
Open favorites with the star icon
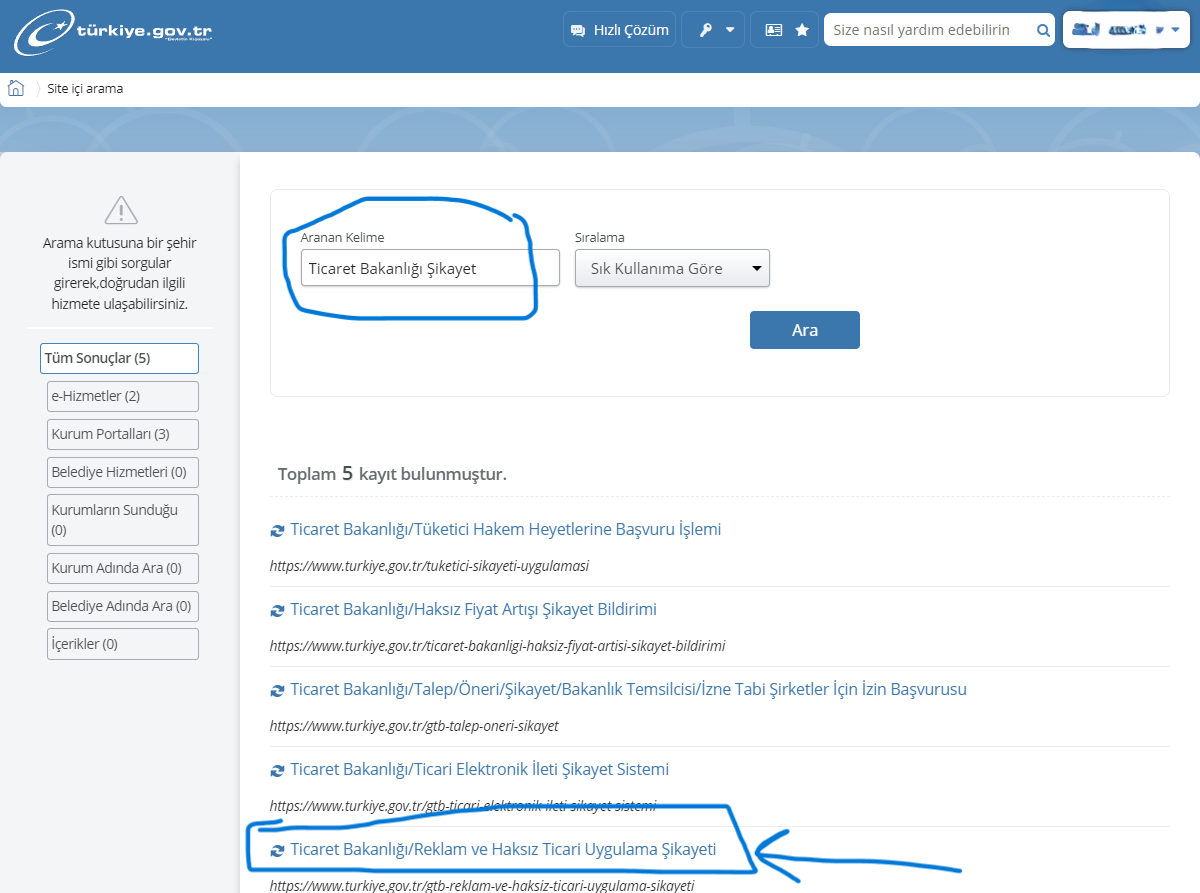[x=802, y=30]
